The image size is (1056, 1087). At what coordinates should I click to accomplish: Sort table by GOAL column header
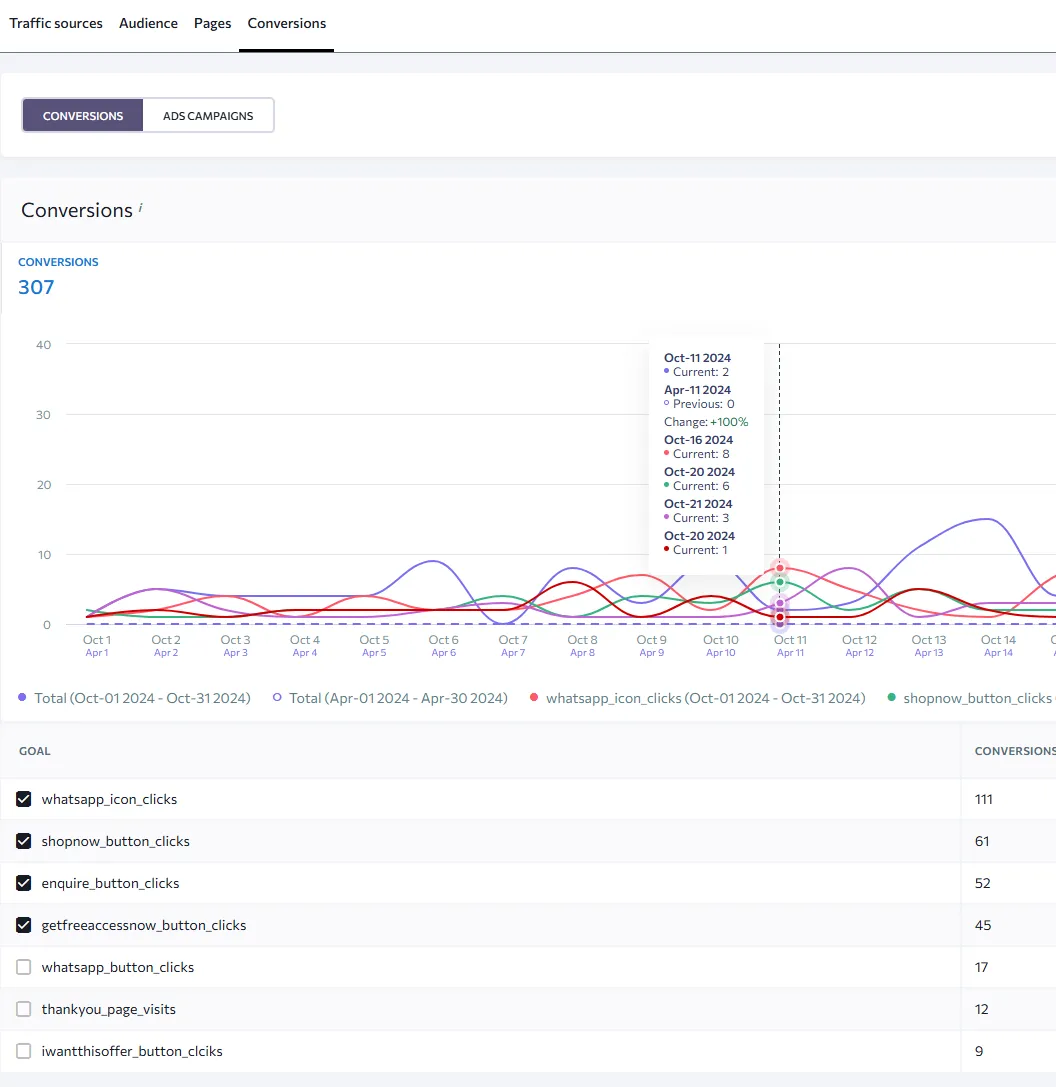pyautogui.click(x=35, y=751)
